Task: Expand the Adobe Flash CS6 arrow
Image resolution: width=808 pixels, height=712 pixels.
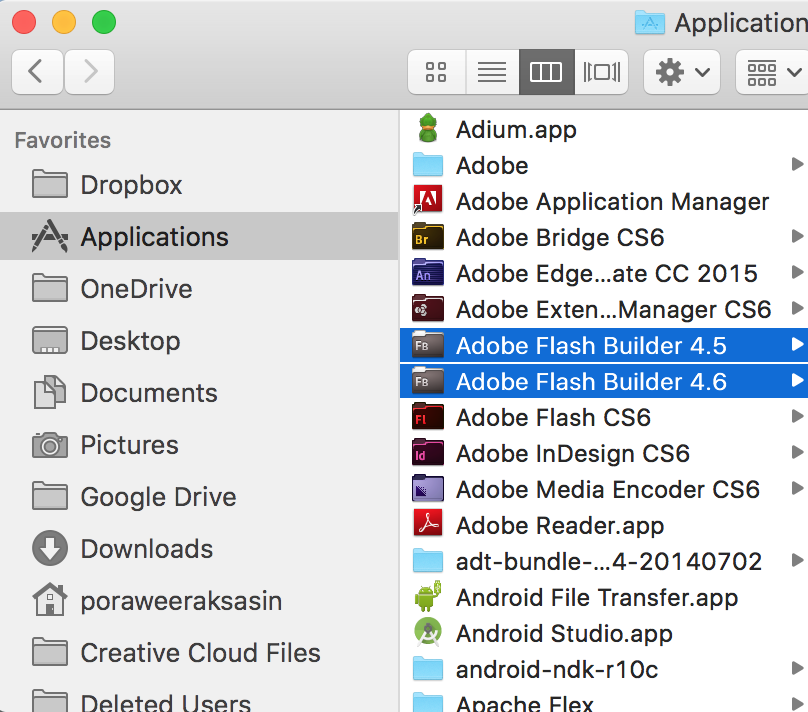Action: pyautogui.click(x=797, y=416)
